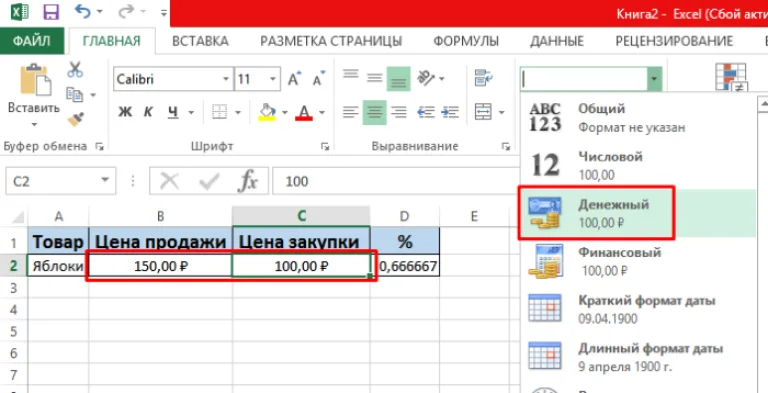Align text to the middle of cell
The width and height of the screenshot is (768, 393).
click(x=375, y=78)
